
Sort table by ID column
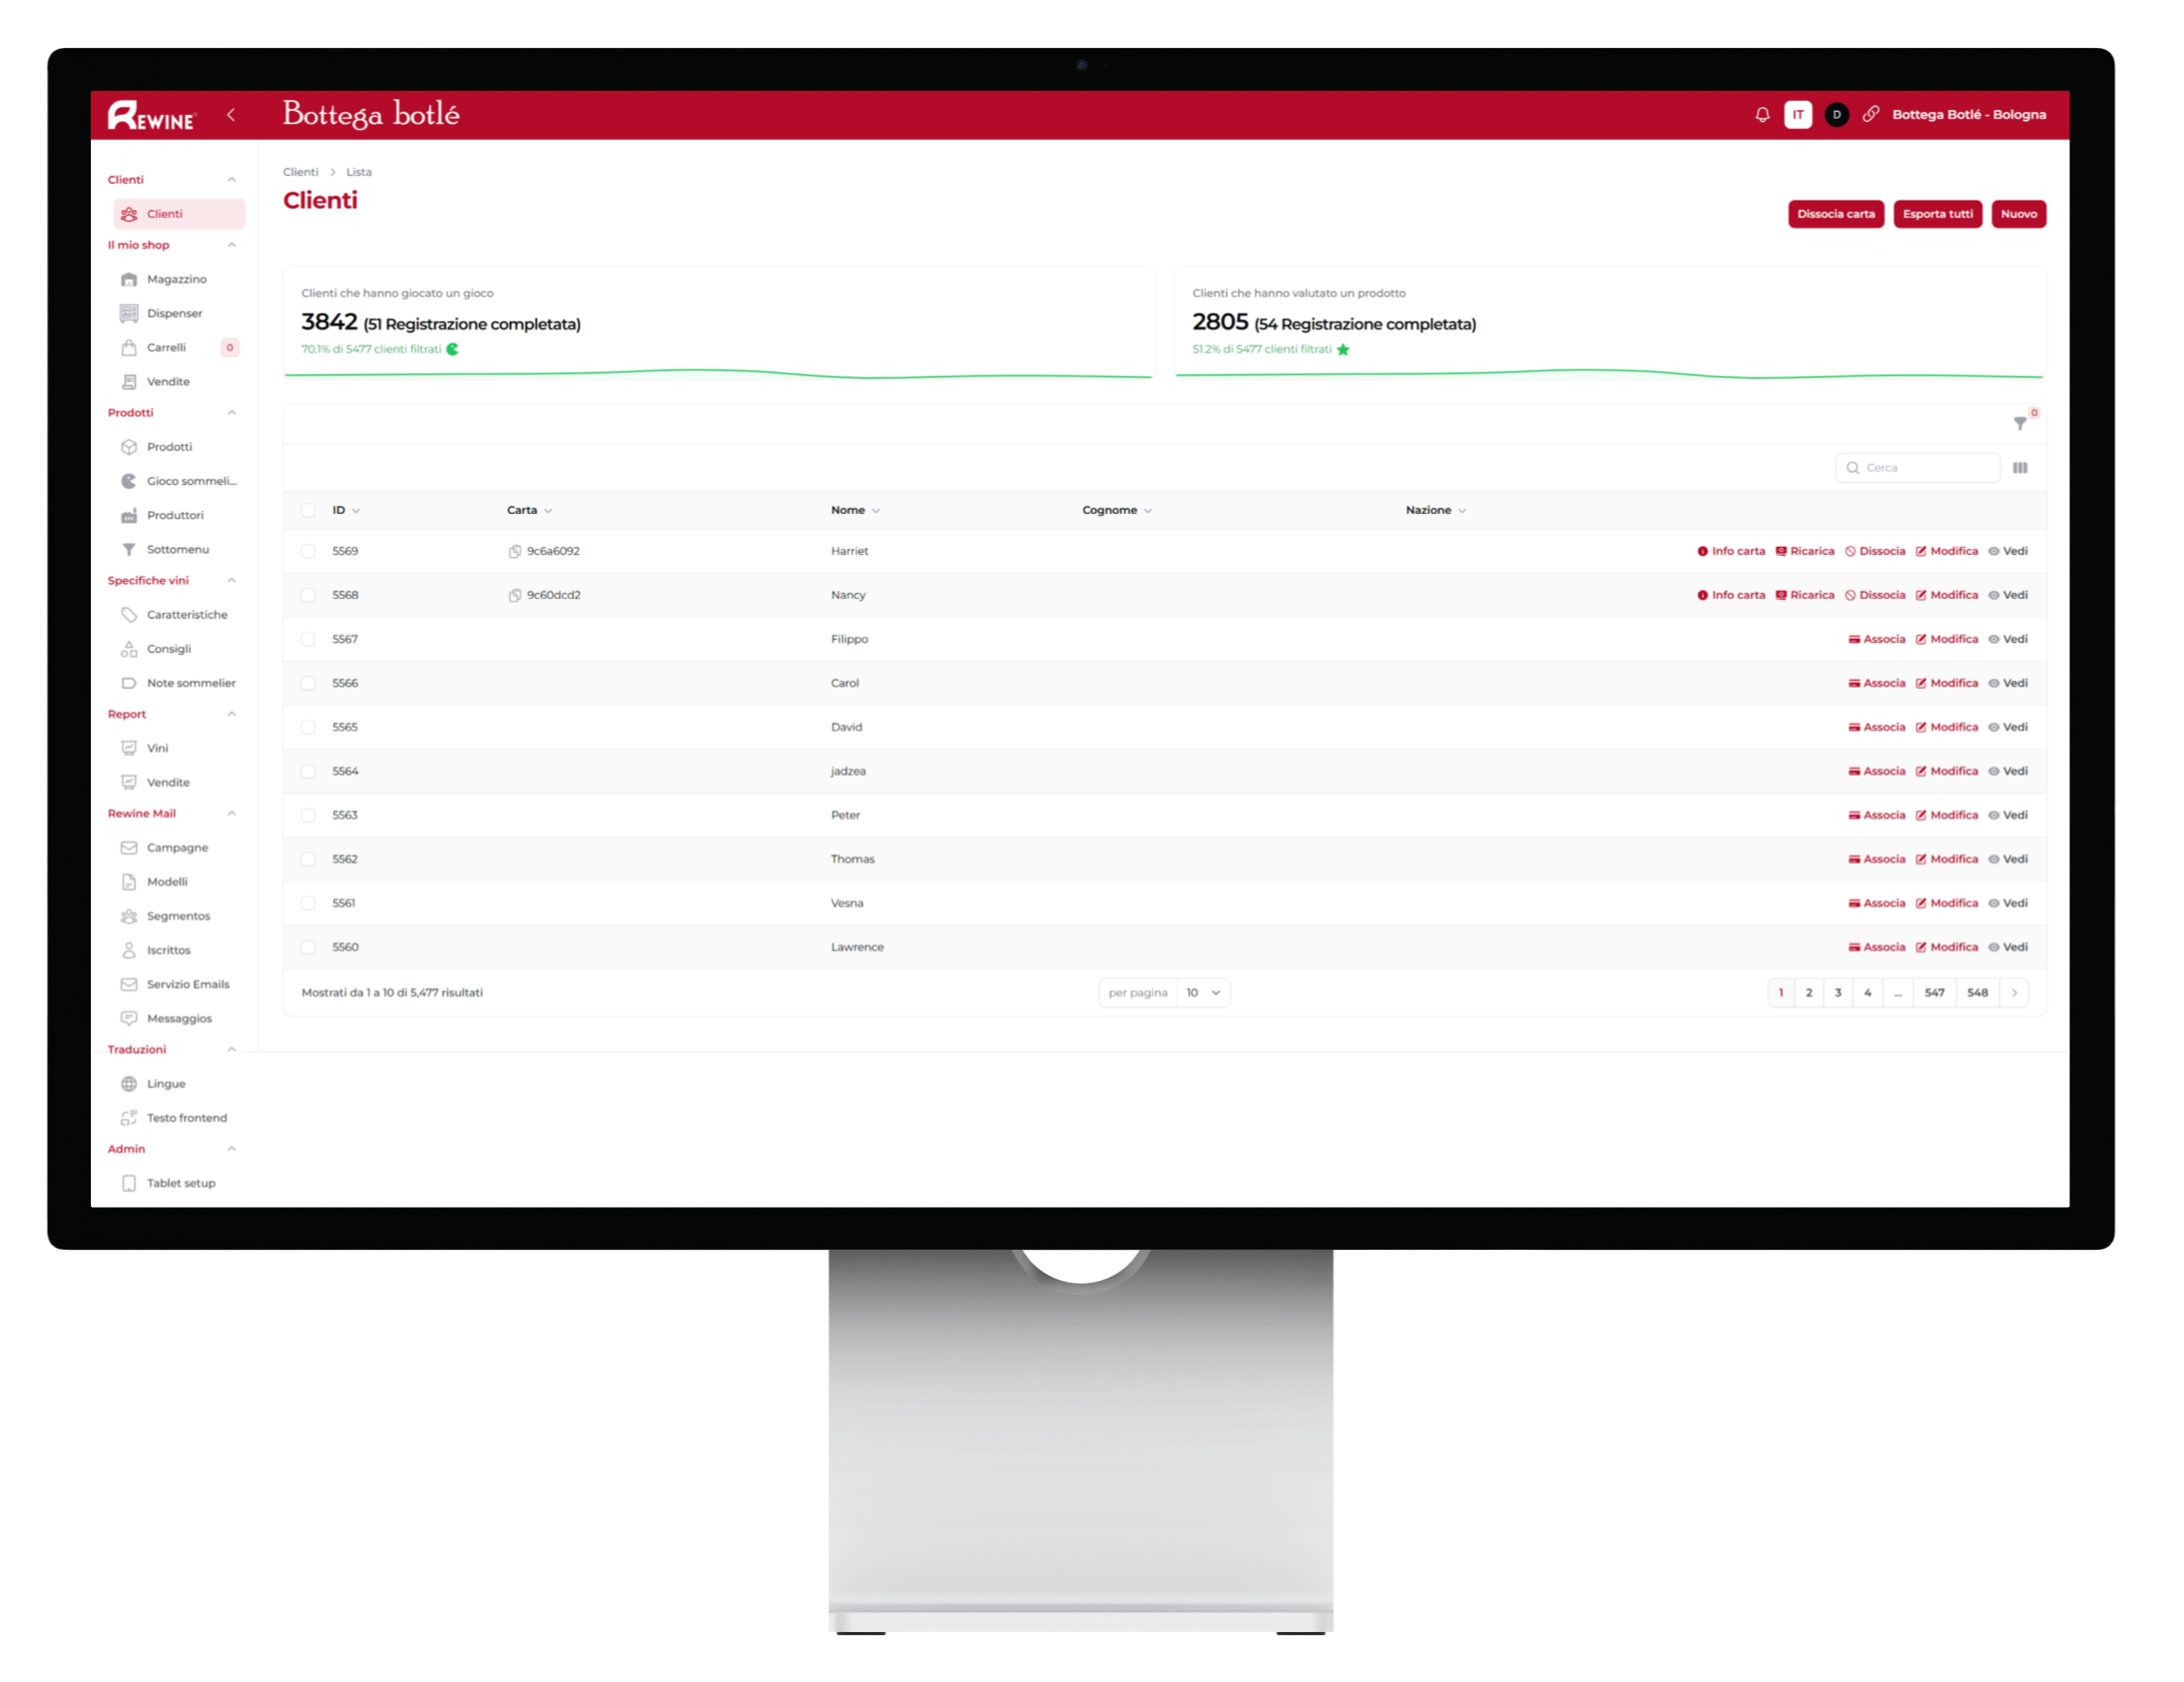pos(346,510)
